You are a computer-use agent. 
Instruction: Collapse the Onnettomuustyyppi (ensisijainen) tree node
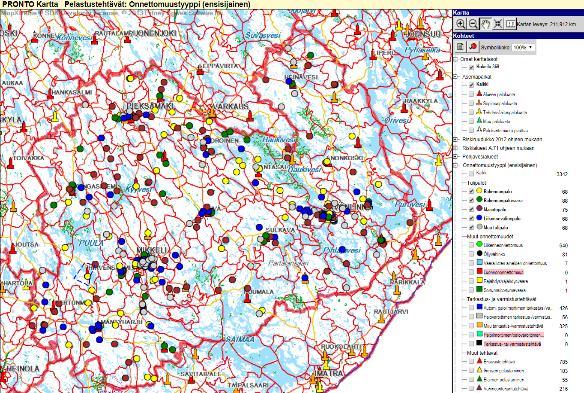click(456, 165)
